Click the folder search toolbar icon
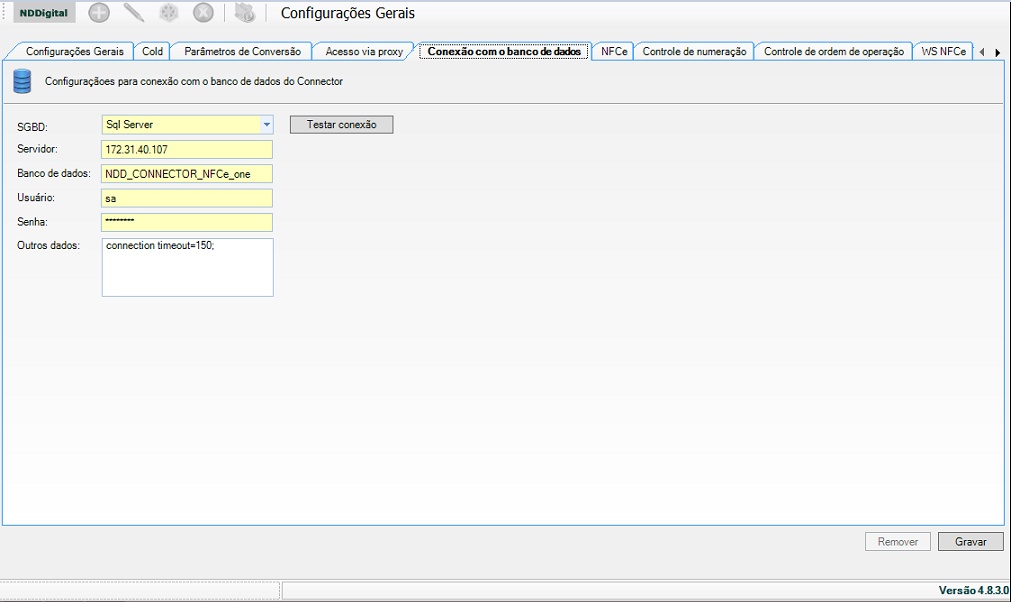1011x602 pixels. (x=245, y=13)
